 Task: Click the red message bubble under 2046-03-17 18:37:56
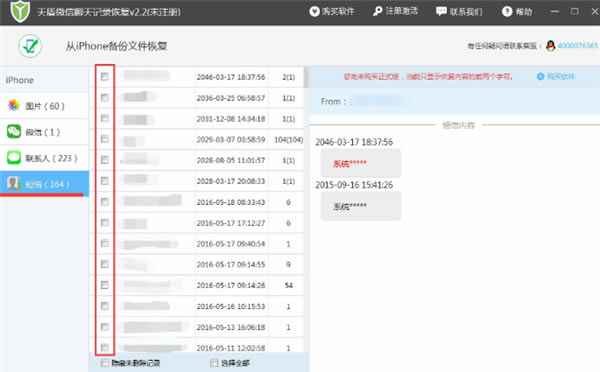361,163
